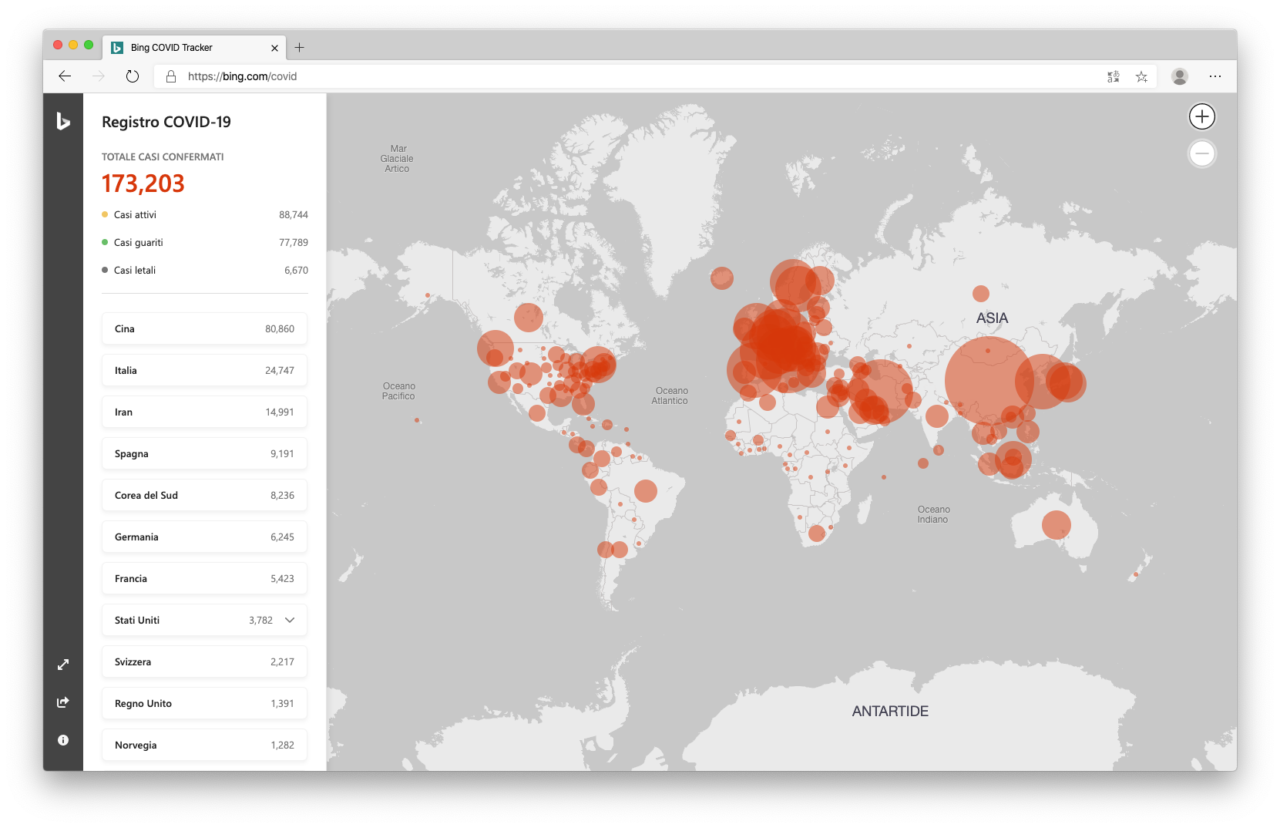Click the translate page icon in address bar
The width and height of the screenshot is (1280, 828).
[1112, 76]
